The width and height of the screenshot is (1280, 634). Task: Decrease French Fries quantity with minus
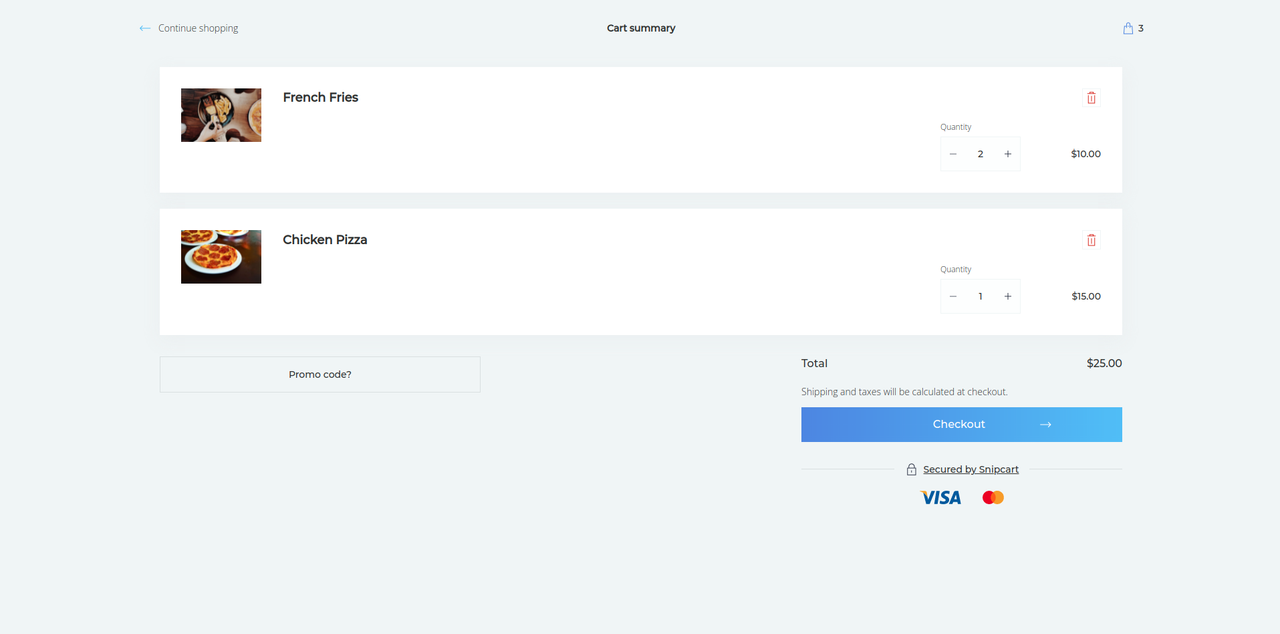click(953, 154)
